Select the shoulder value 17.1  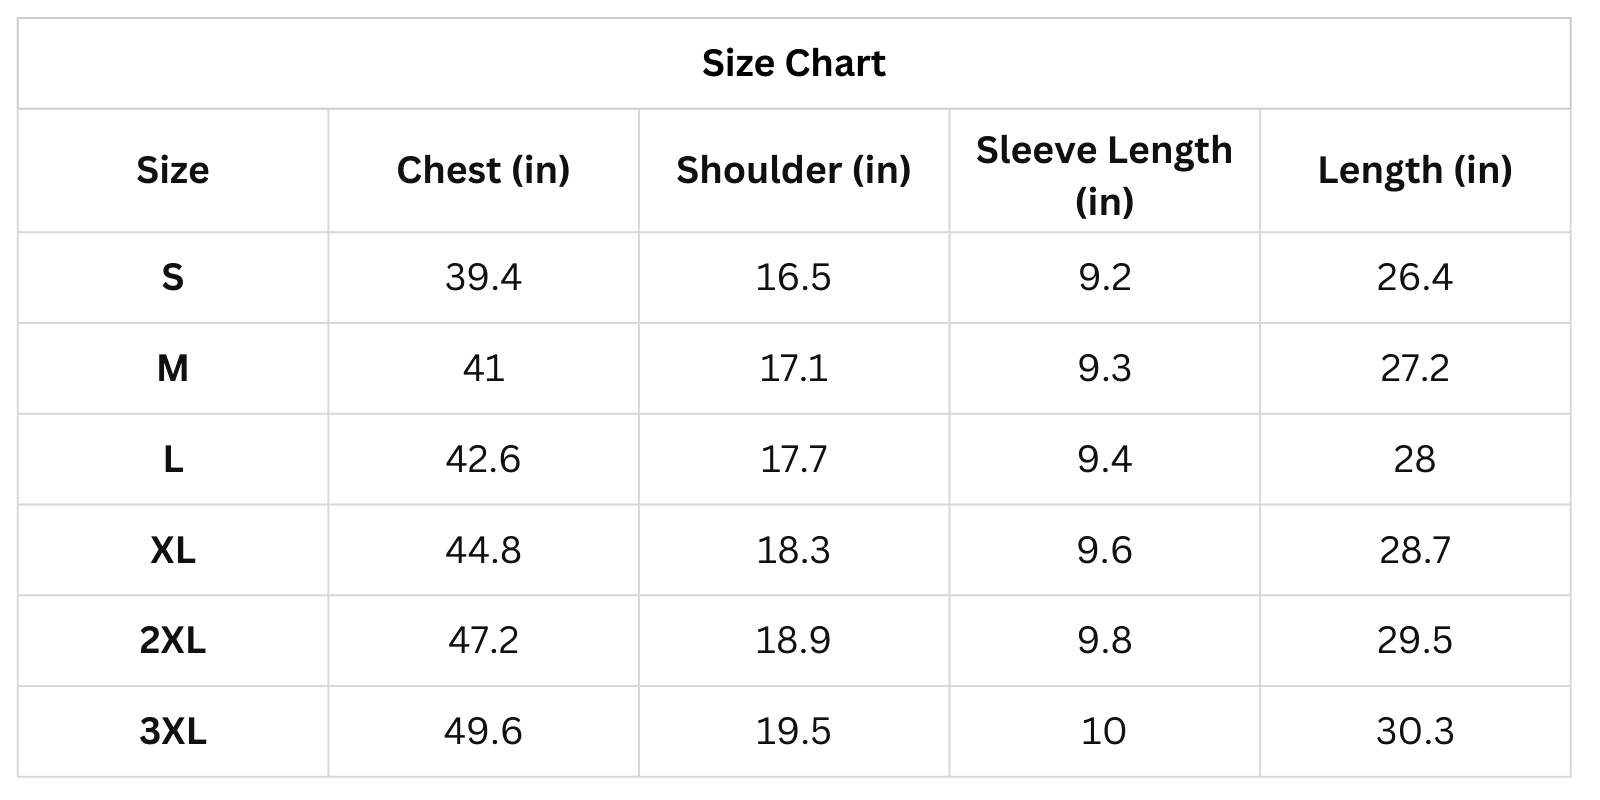tap(793, 368)
